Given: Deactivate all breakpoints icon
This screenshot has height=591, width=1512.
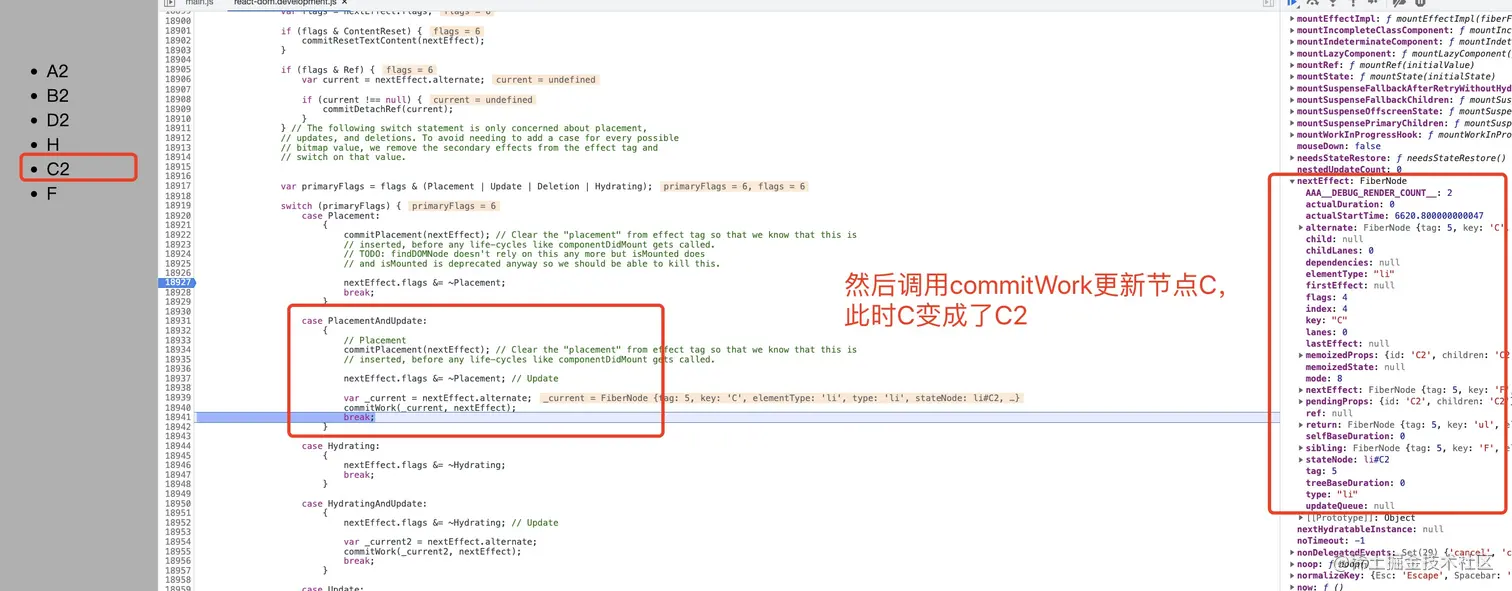Looking at the screenshot, I should pyautogui.click(x=1398, y=3).
